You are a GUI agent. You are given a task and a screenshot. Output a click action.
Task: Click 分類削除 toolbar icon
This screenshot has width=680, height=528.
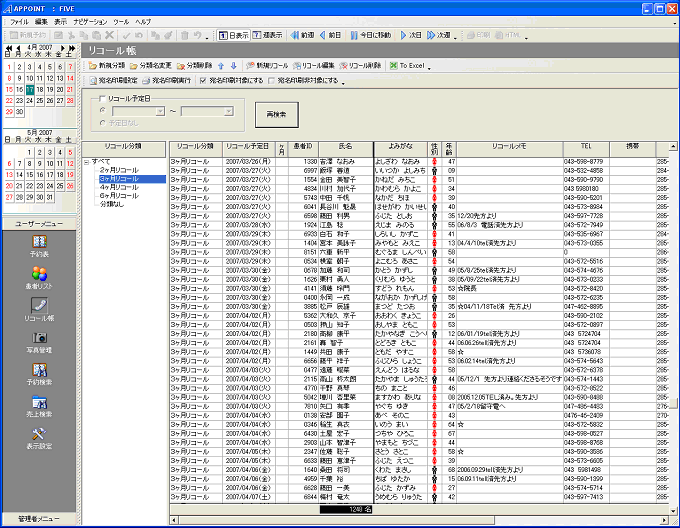[x=194, y=65]
